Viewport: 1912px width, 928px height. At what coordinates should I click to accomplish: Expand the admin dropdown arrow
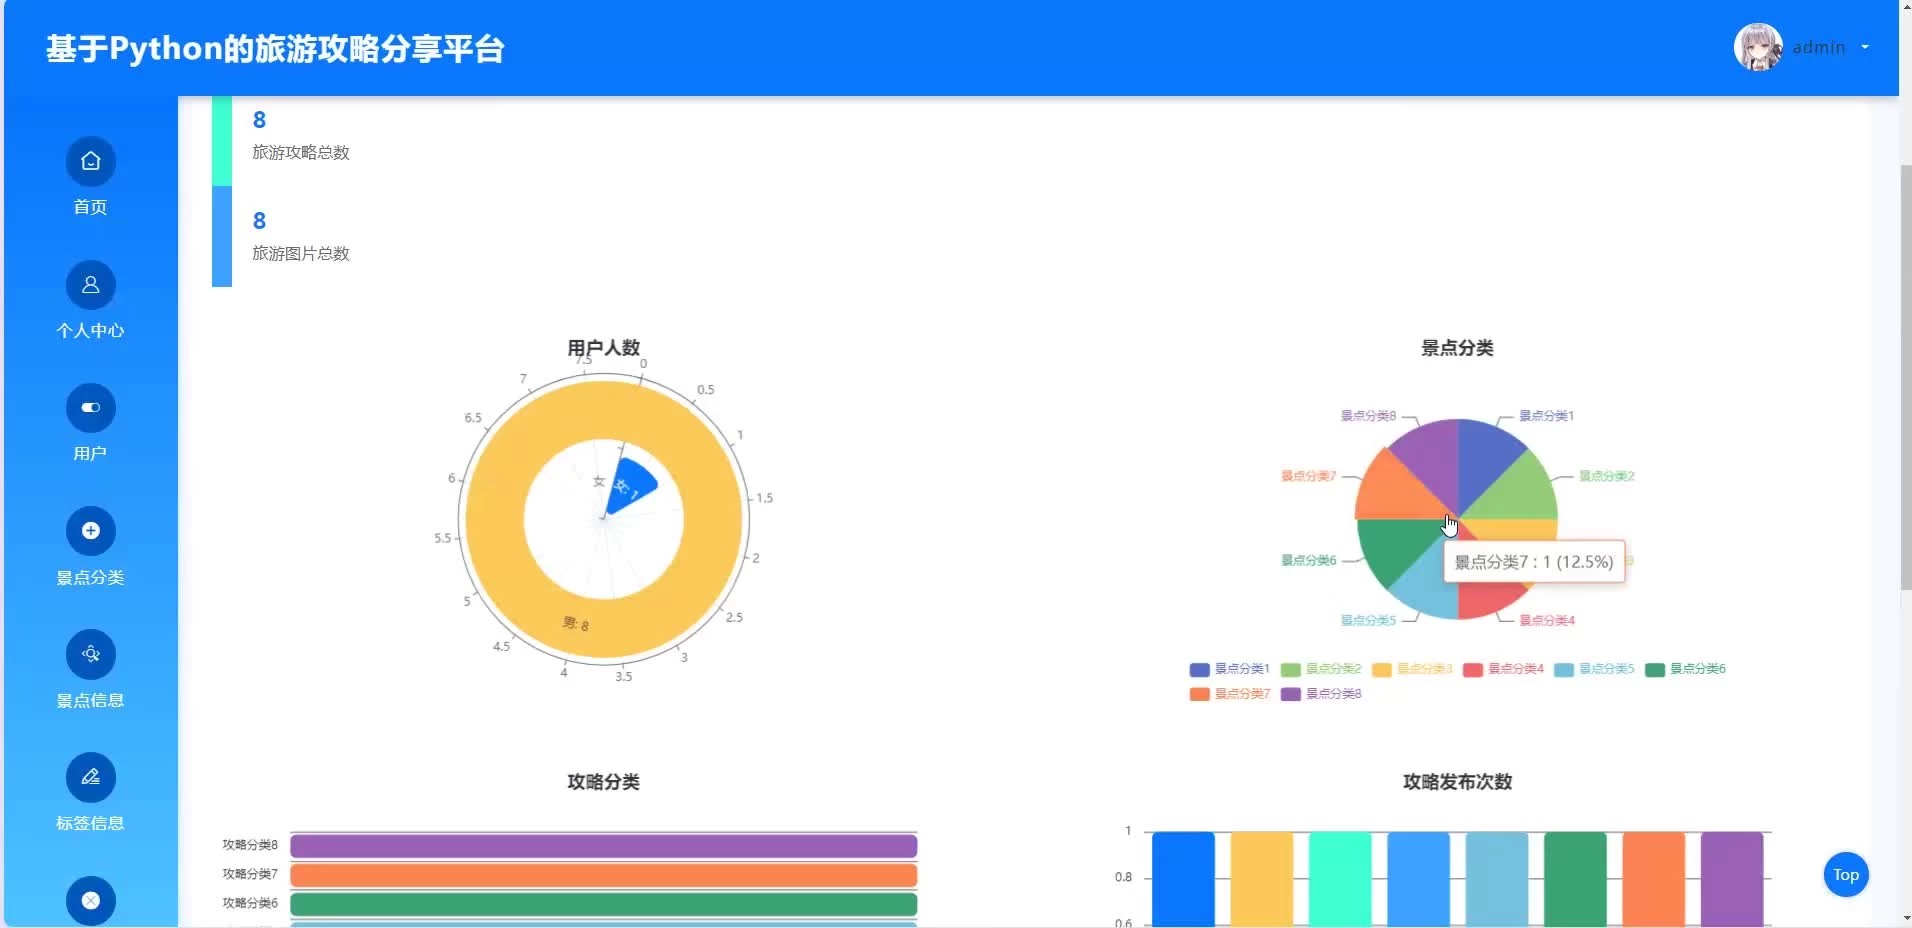pyautogui.click(x=1865, y=47)
